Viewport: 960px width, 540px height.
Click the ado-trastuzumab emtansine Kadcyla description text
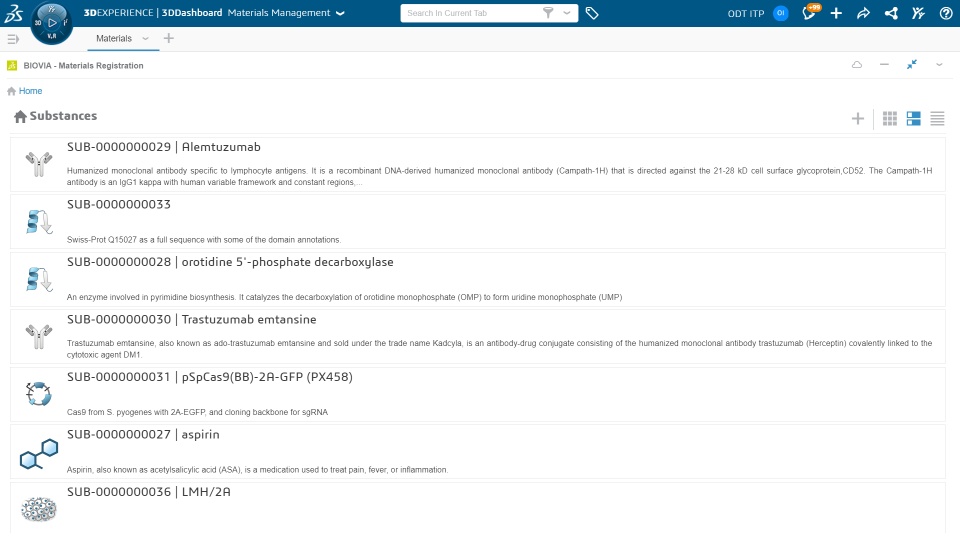click(500, 349)
